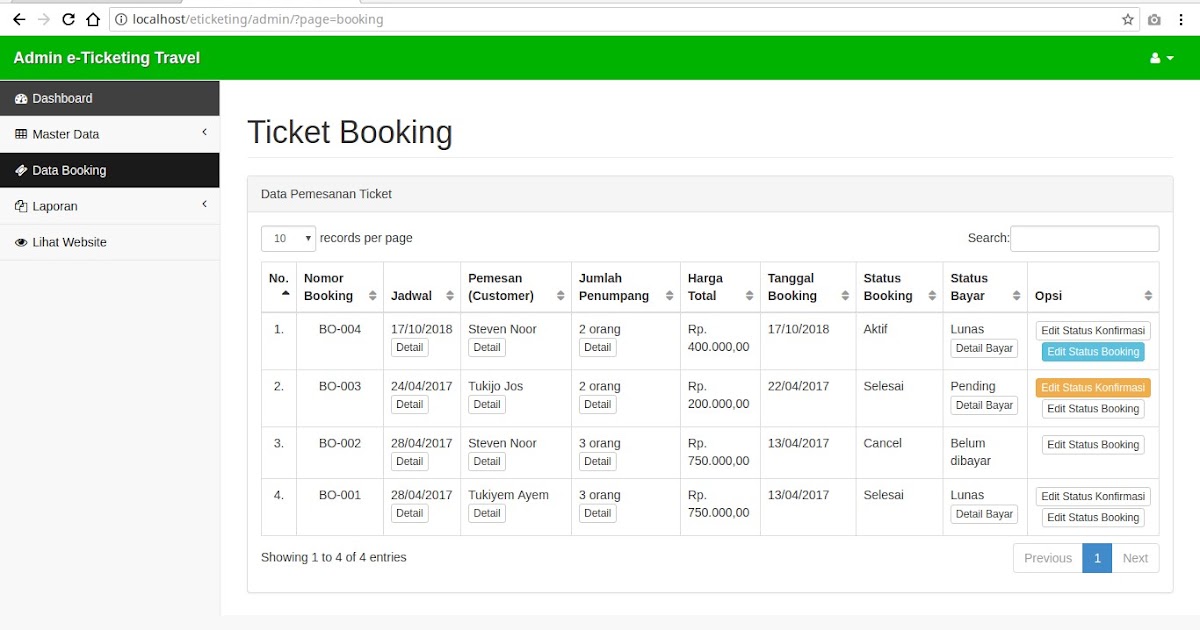Select Data Booking in the sidebar
Viewport: 1200px width, 630px height.
coord(70,170)
